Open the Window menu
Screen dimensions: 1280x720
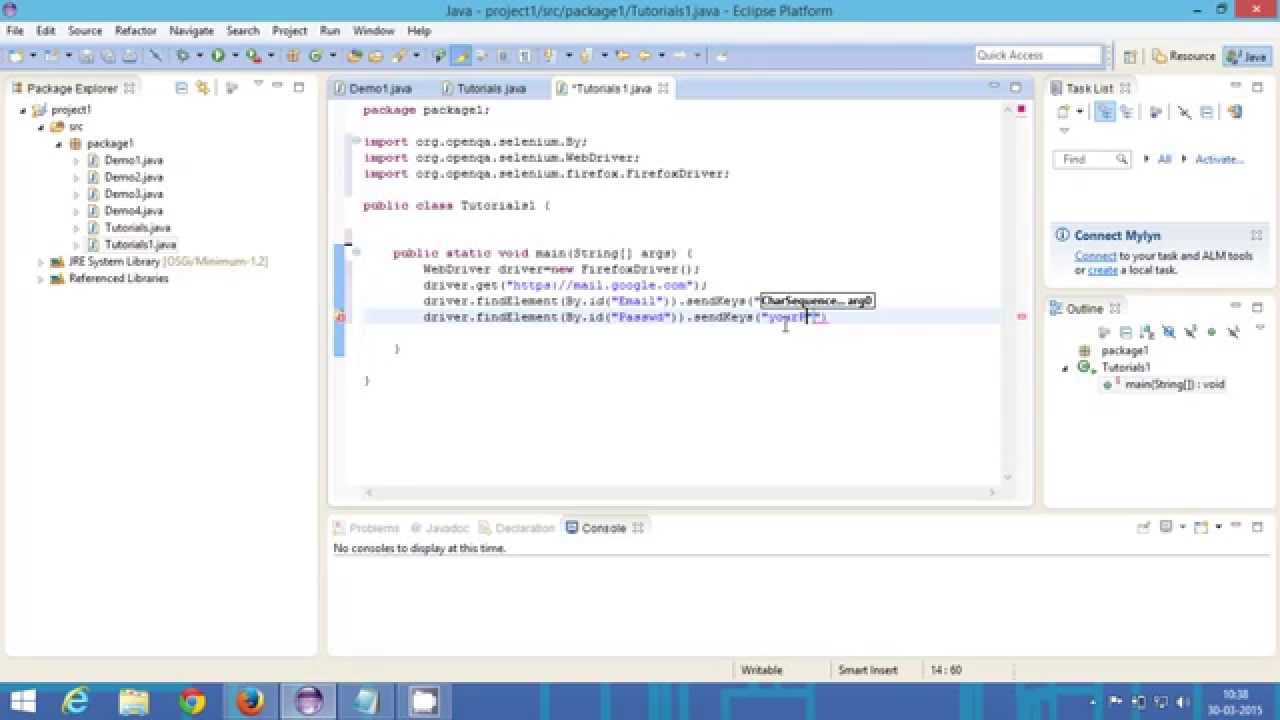(x=373, y=31)
